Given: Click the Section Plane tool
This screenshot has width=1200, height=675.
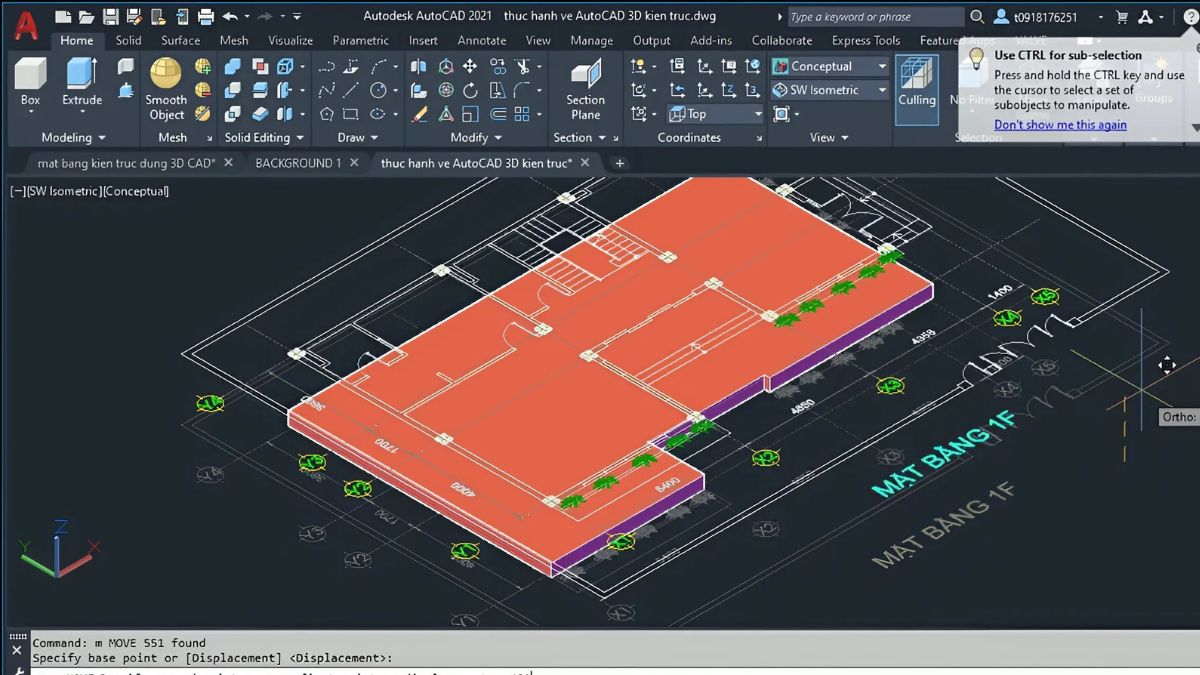Looking at the screenshot, I should coord(585,88).
